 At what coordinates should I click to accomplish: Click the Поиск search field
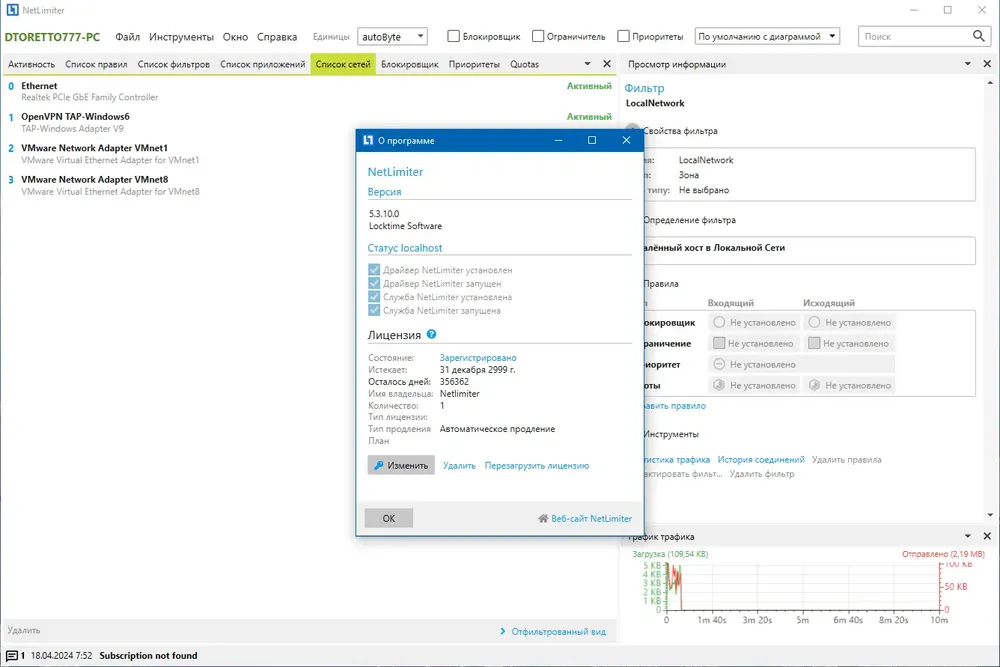click(916, 36)
